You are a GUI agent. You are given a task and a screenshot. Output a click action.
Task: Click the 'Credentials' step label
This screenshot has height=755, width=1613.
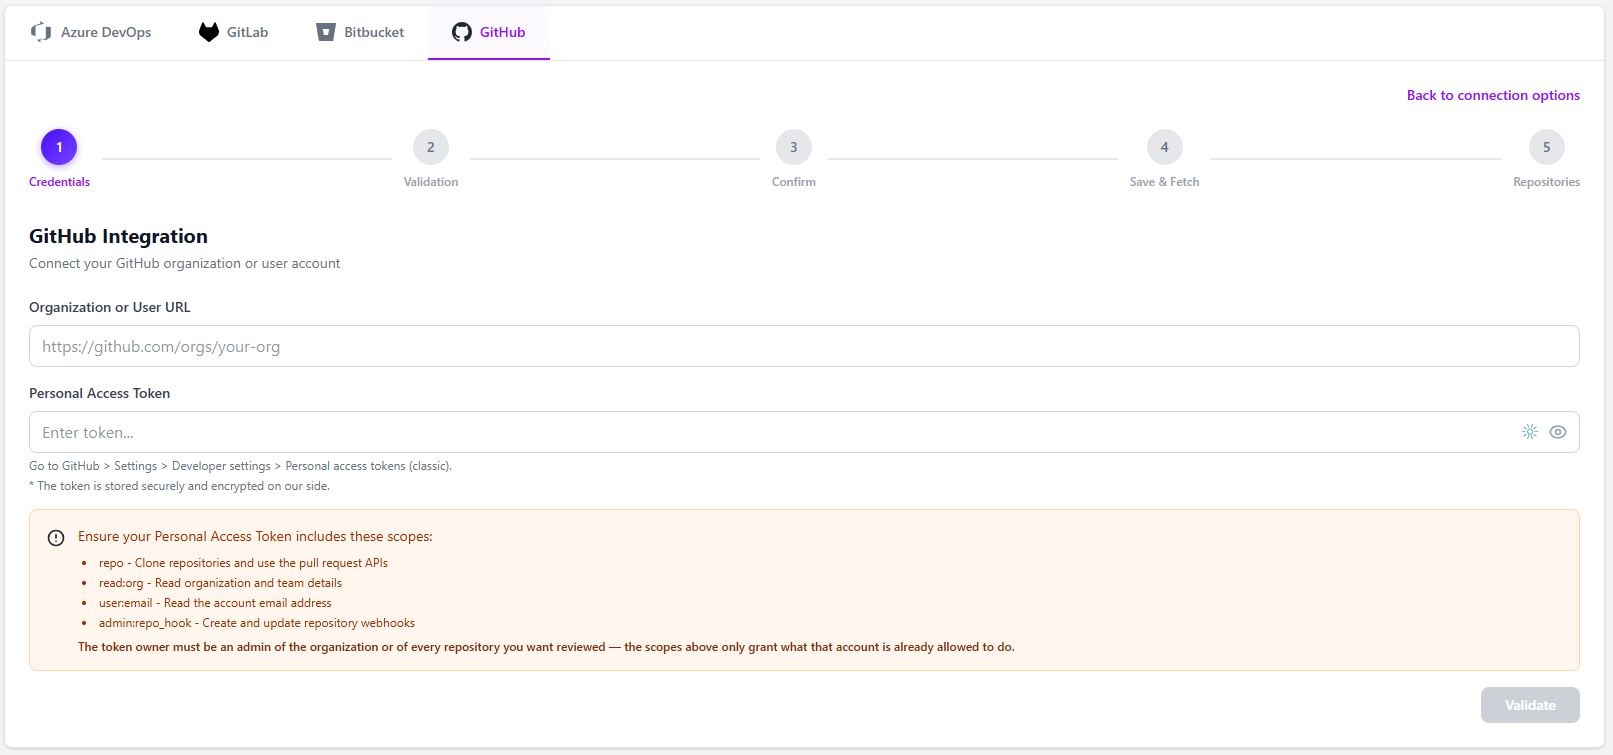coord(59,182)
